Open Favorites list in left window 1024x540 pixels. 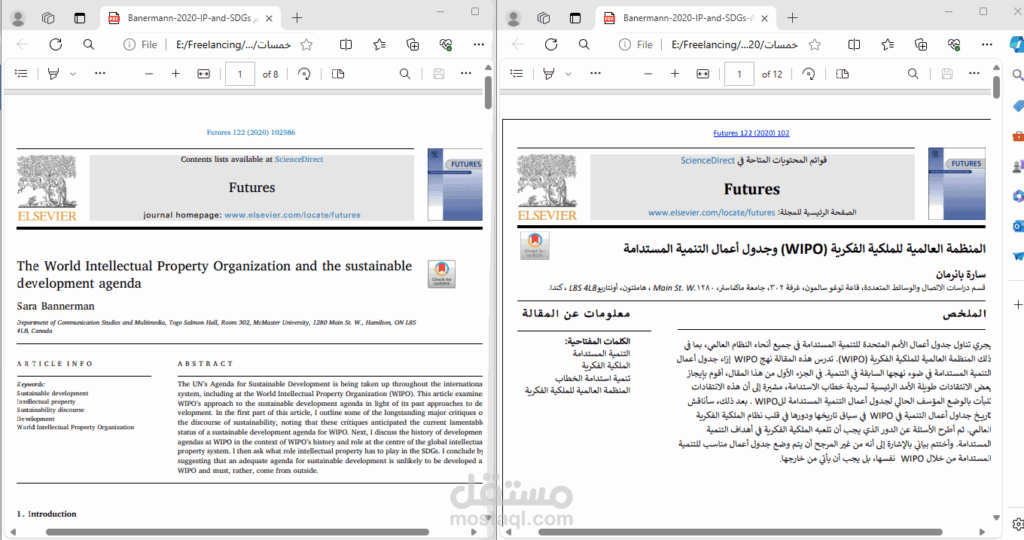point(379,44)
